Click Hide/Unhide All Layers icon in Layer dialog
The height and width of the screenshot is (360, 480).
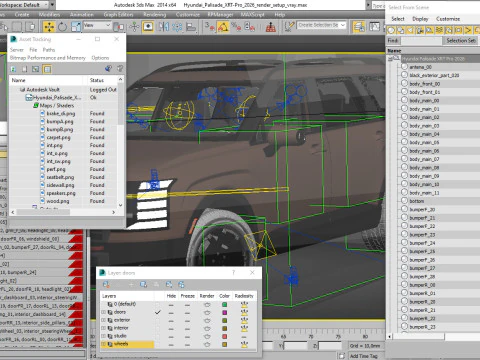[169, 284]
